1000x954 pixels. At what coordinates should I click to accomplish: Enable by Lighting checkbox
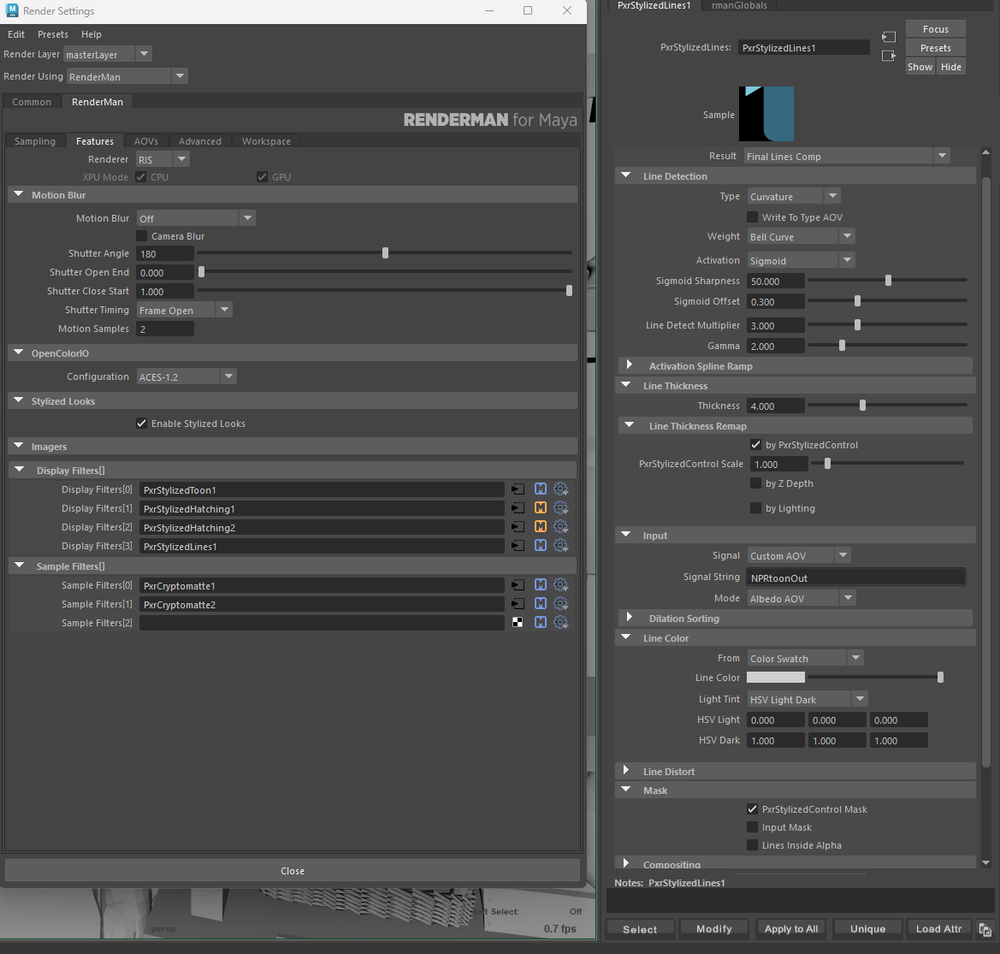click(x=756, y=508)
